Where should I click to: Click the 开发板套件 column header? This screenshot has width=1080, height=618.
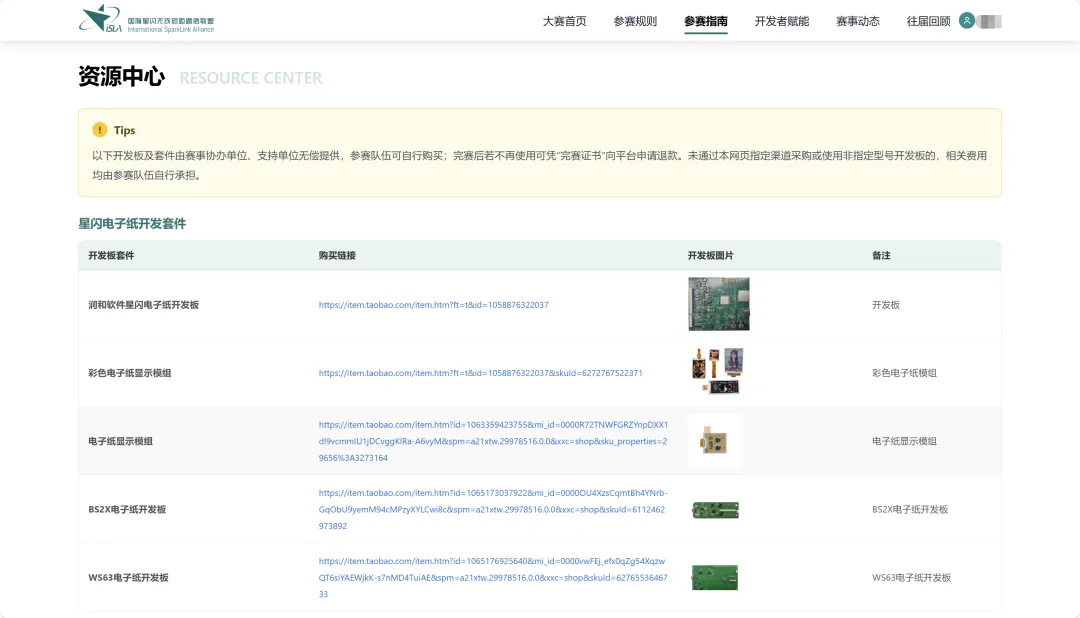(111, 256)
